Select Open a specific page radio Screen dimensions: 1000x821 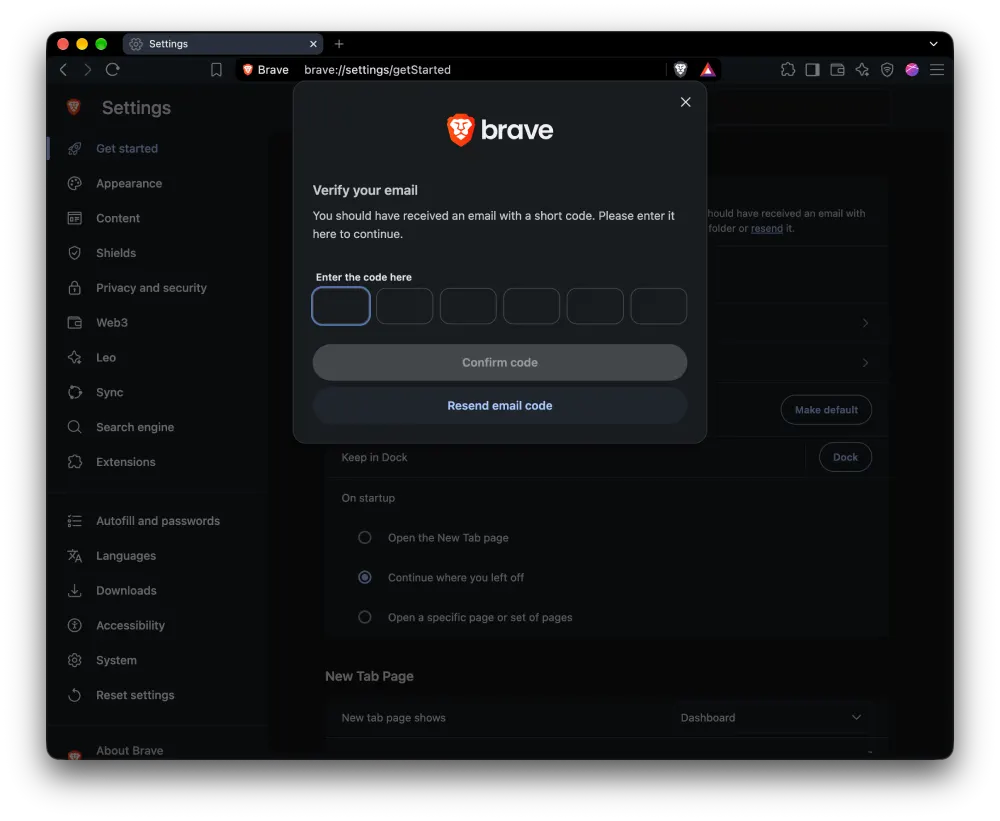365,617
